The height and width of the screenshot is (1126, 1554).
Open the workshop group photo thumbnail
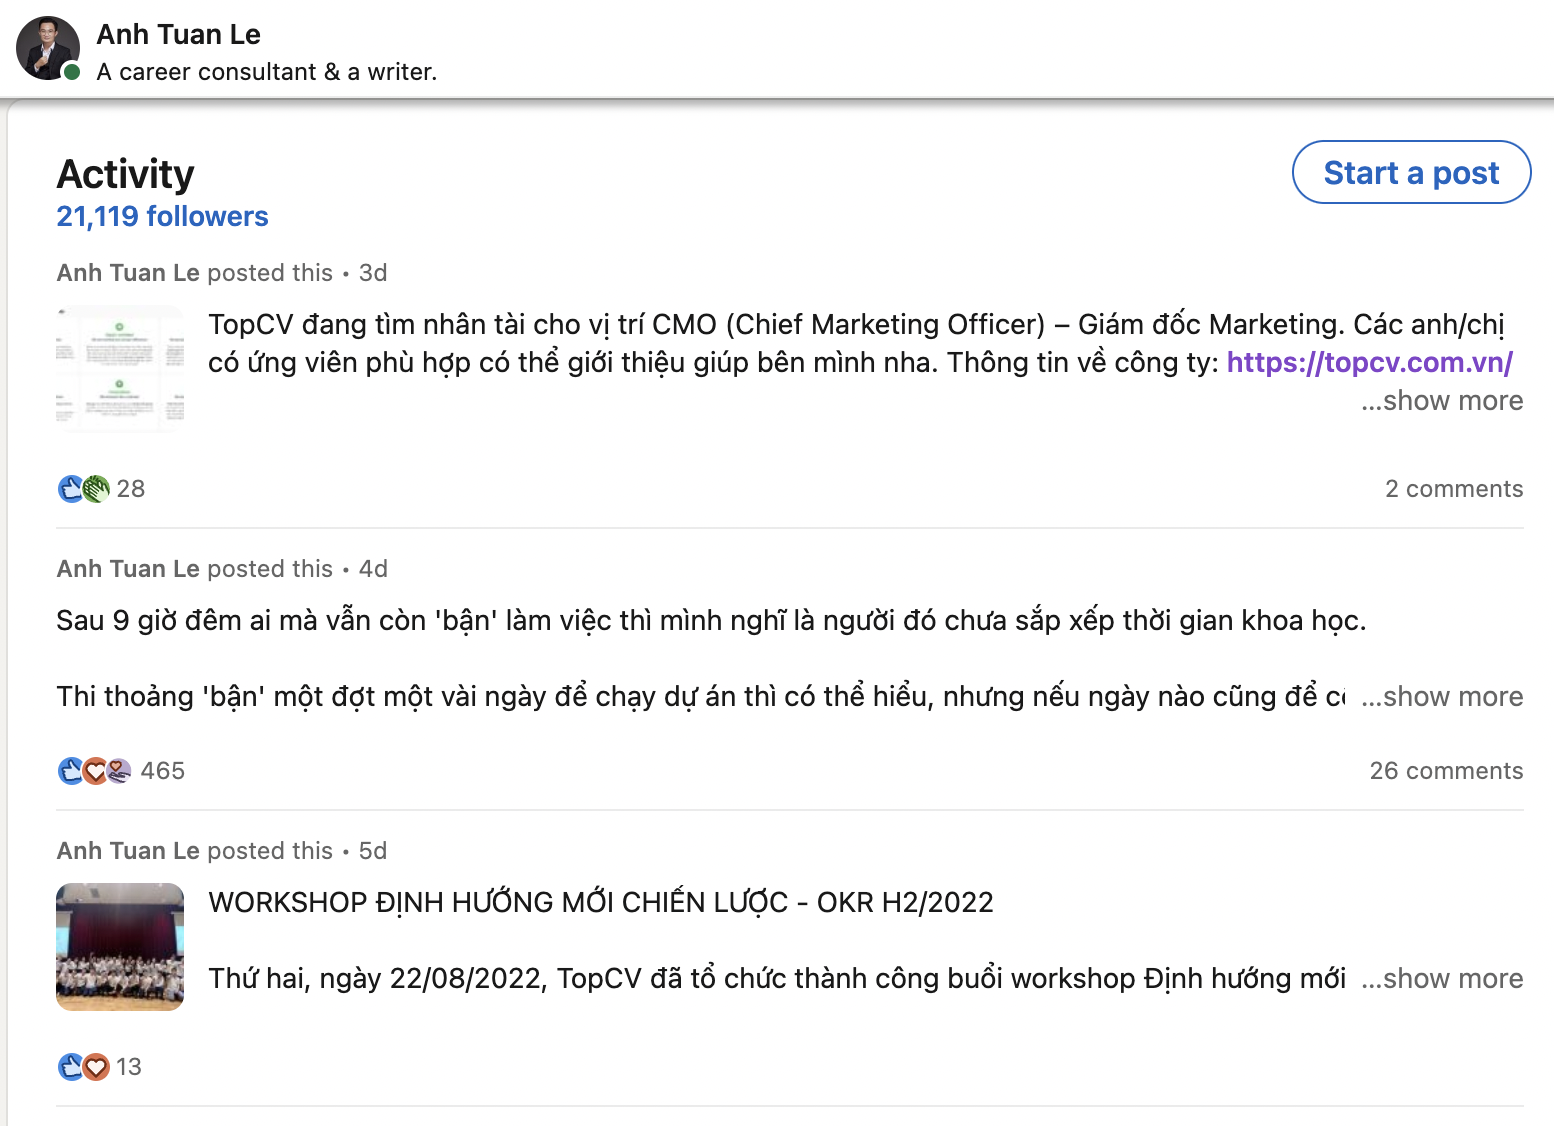(120, 947)
